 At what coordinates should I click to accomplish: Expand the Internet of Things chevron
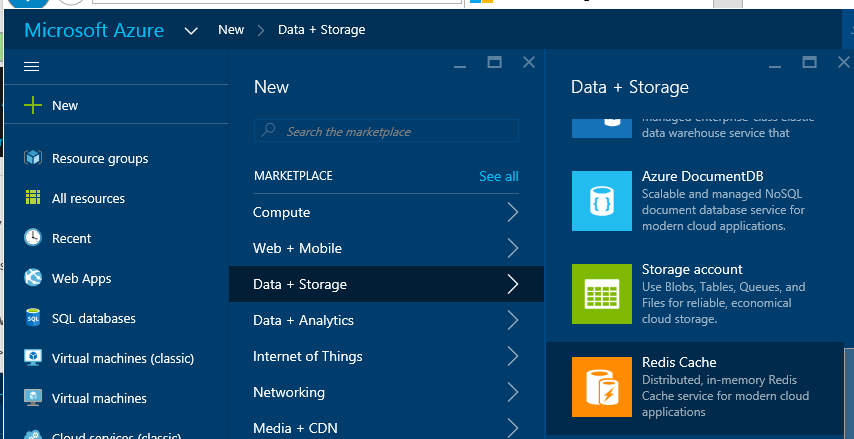tap(512, 356)
